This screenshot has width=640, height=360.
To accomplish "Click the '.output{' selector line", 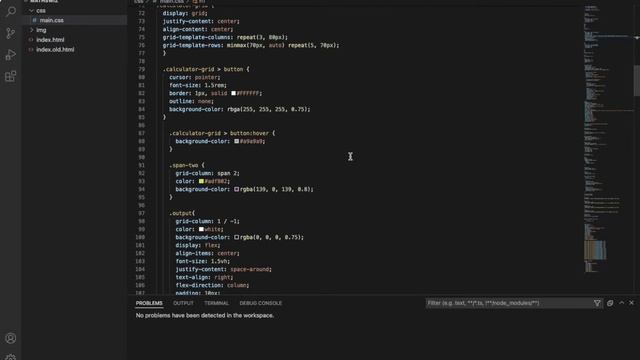I will pos(182,213).
